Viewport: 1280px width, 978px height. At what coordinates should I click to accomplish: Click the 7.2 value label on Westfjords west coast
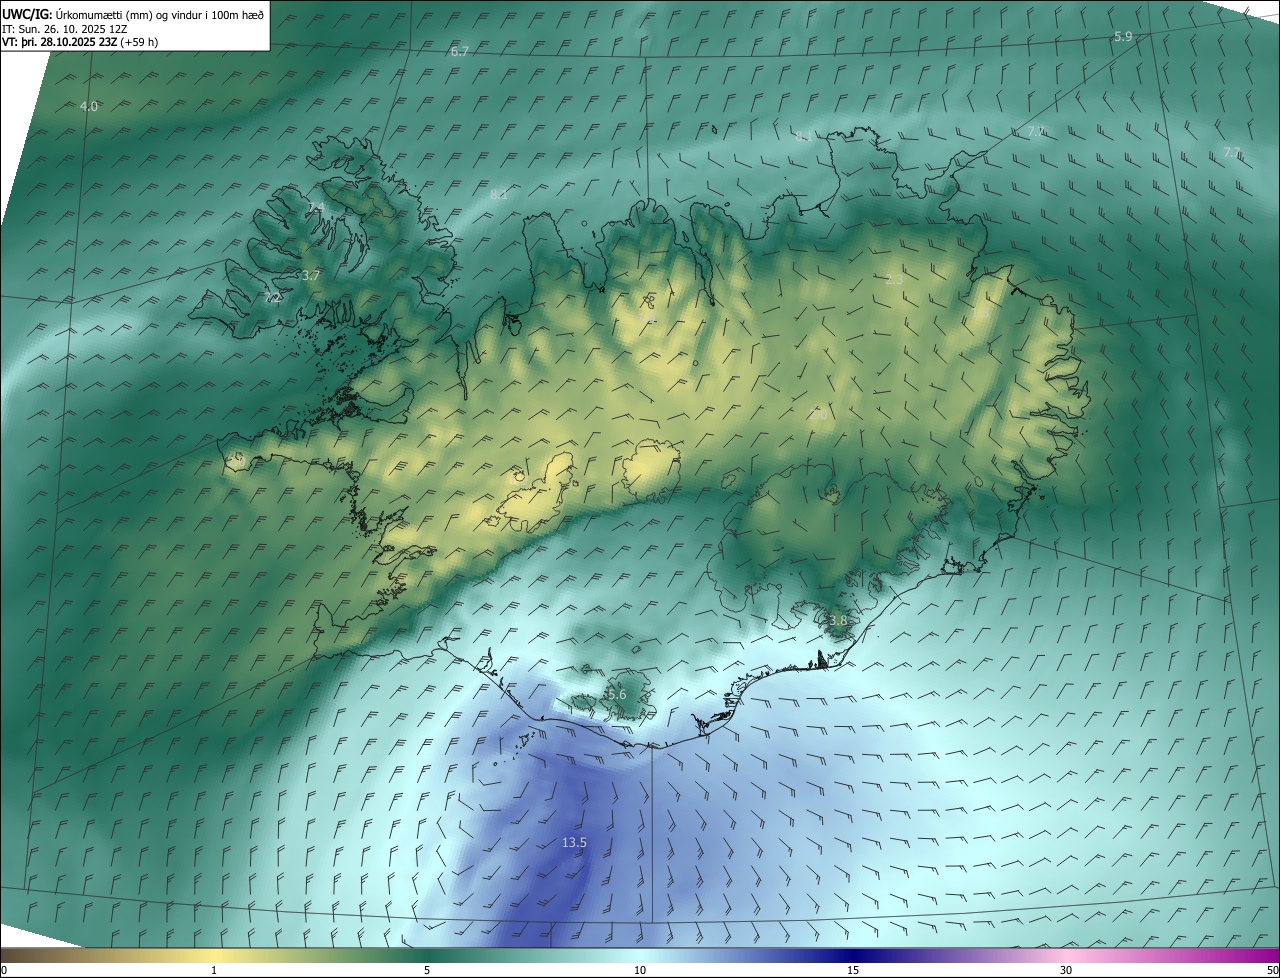[x=272, y=297]
